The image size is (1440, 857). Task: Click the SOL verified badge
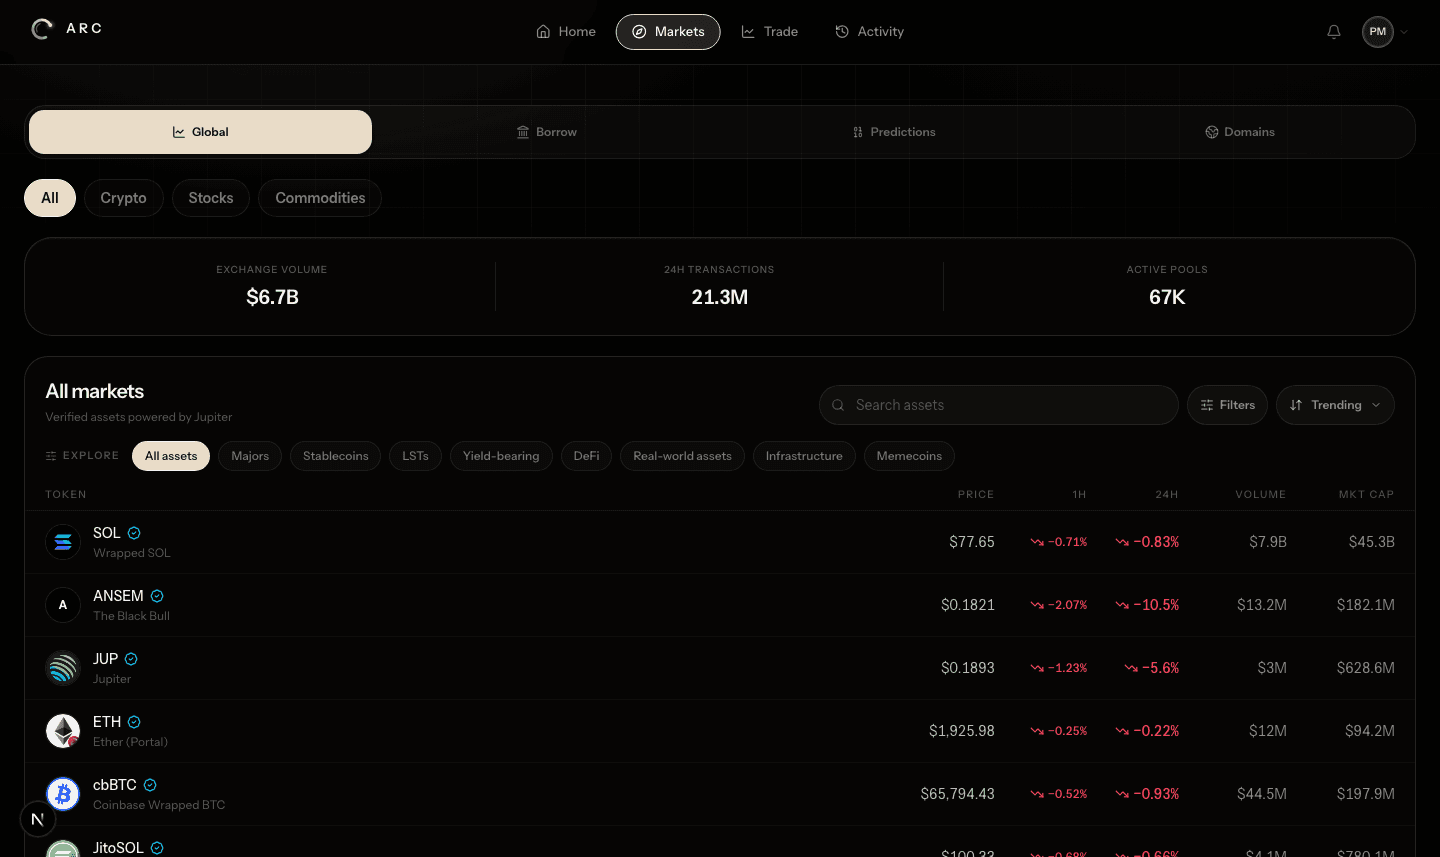tap(134, 533)
